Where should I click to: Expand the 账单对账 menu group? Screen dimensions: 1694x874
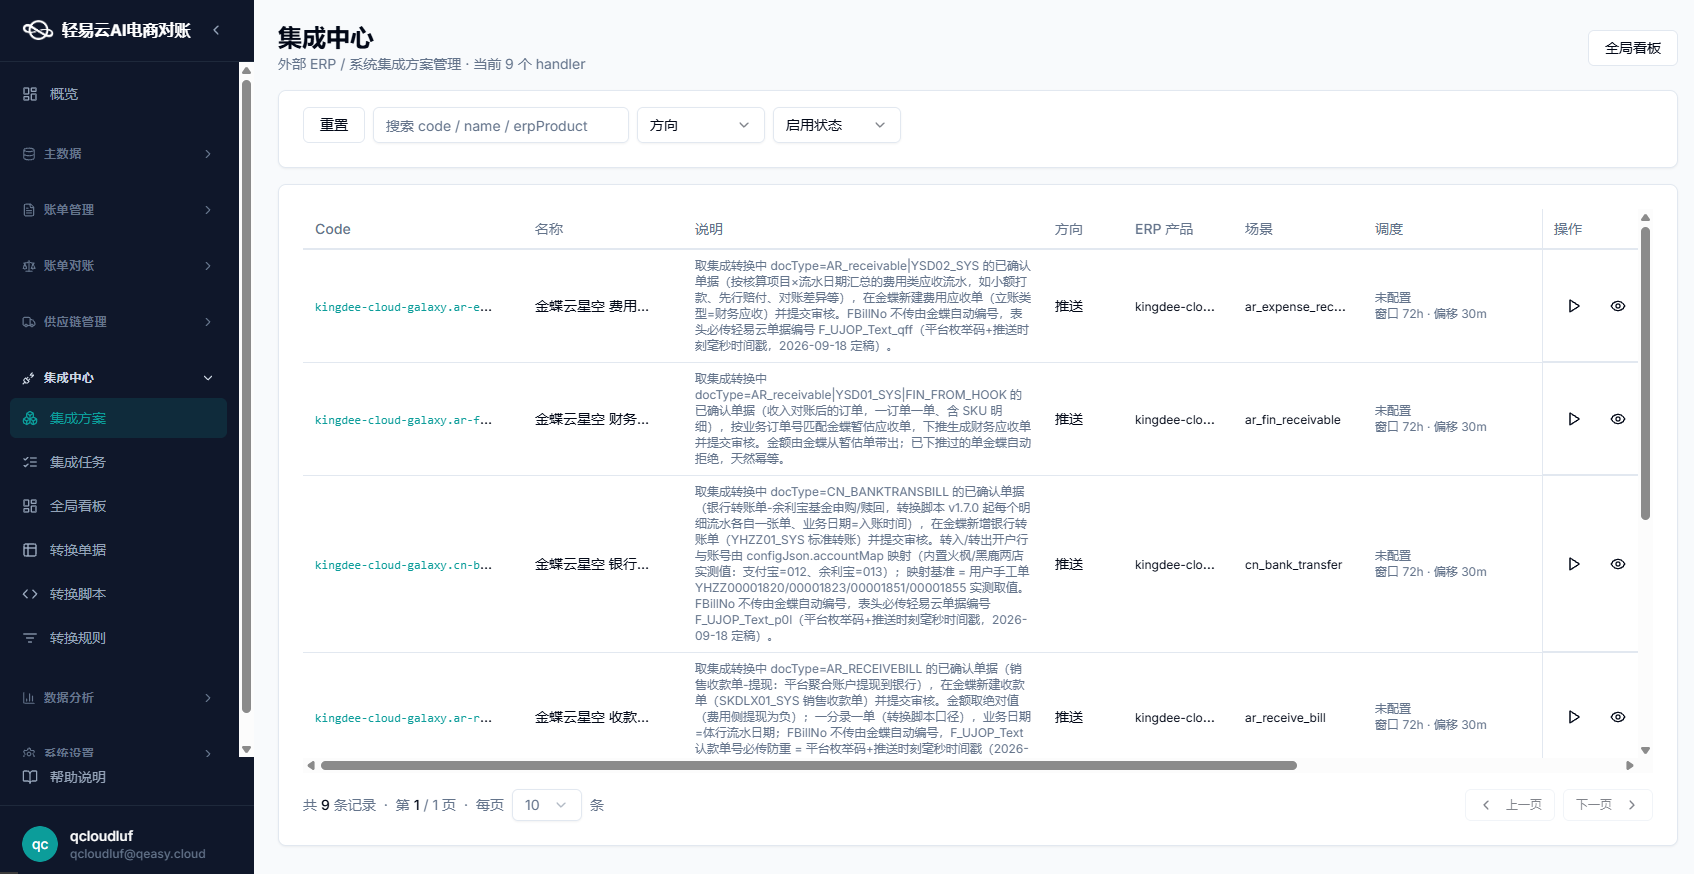coord(118,266)
